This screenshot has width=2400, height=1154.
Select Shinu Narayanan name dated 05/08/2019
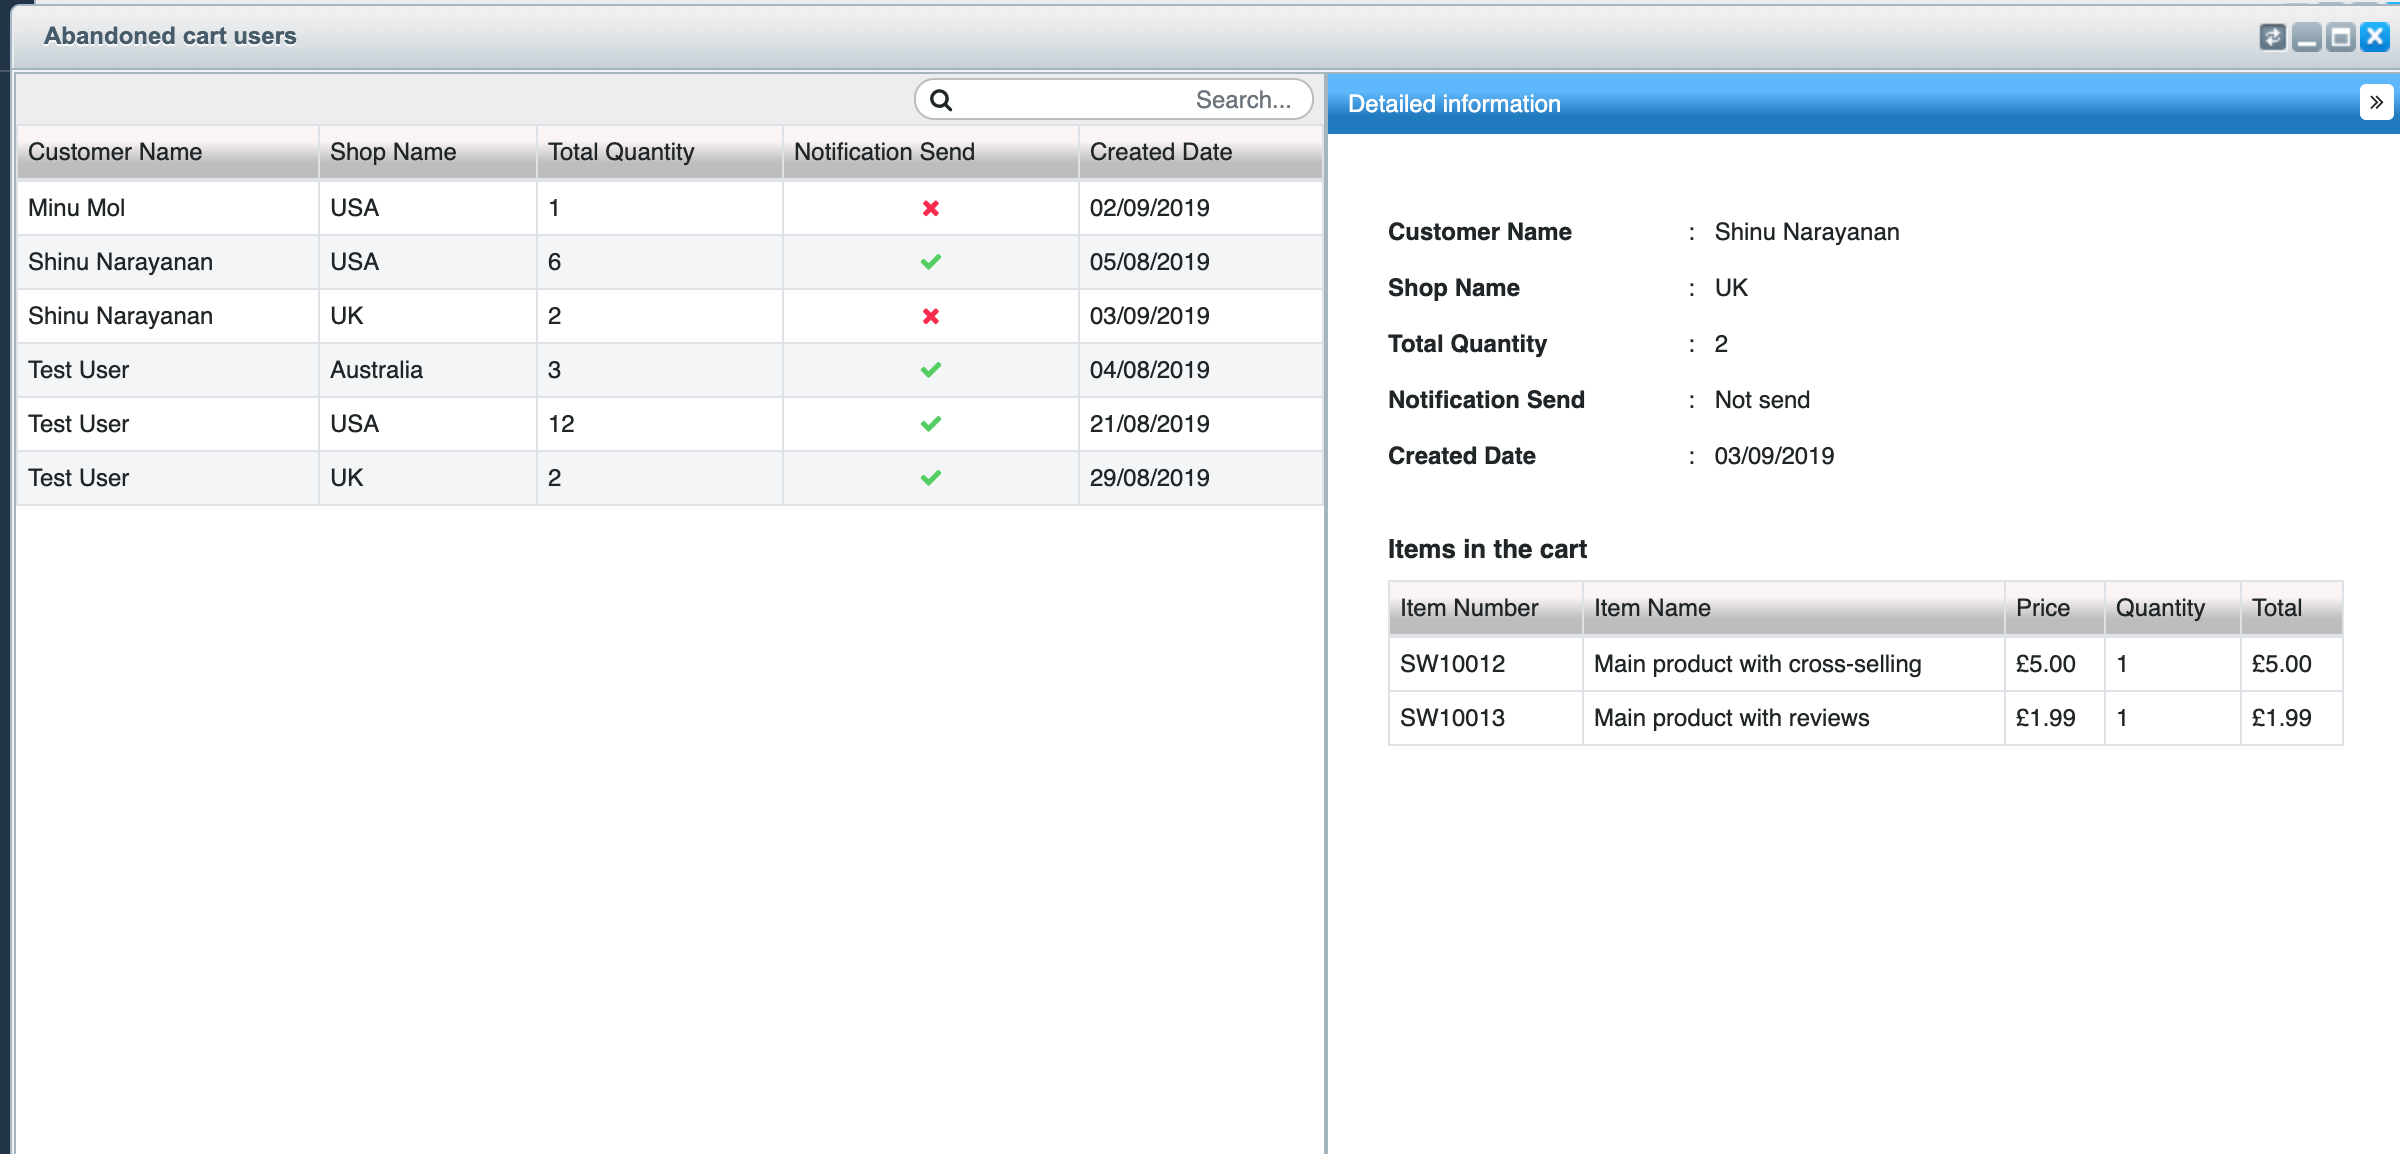[120, 262]
